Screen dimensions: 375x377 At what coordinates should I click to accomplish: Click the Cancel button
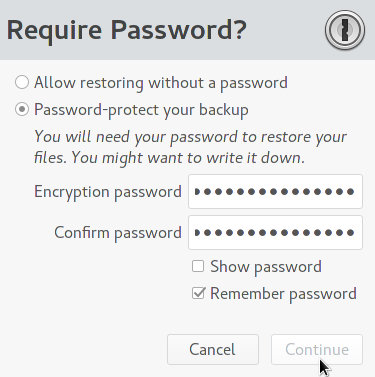coord(213,349)
